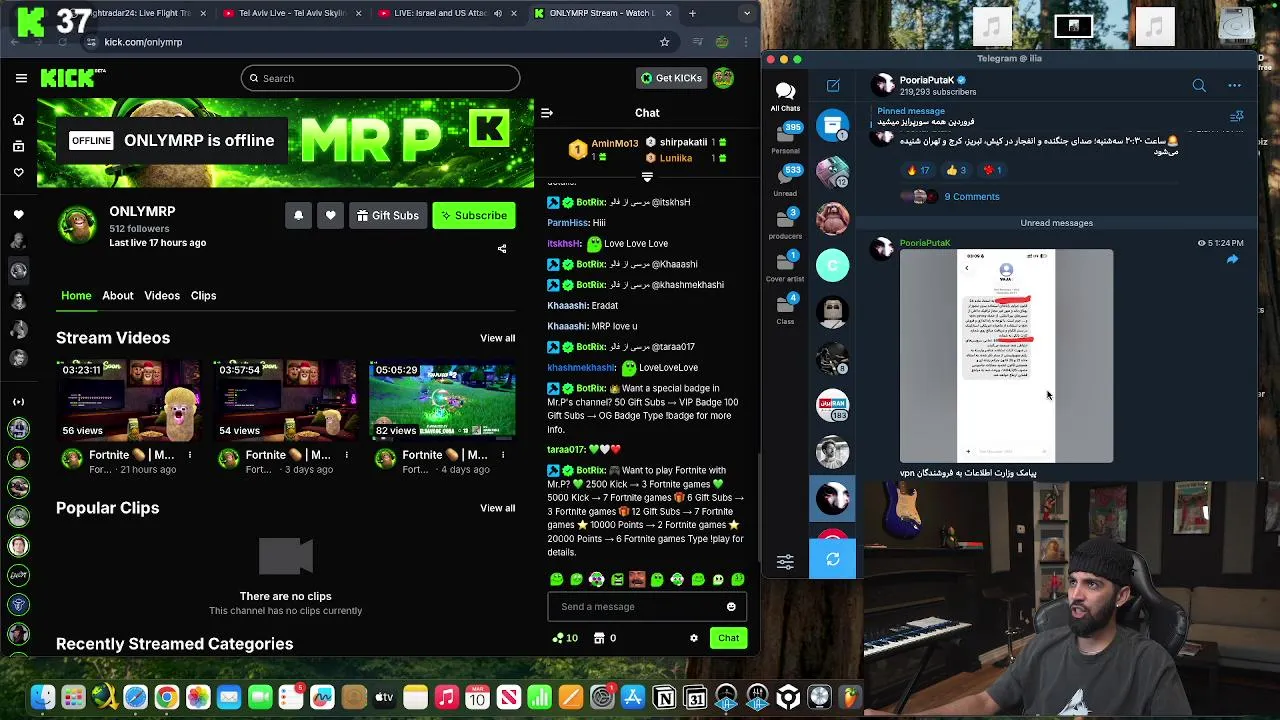Open the emoji picker in chat input
This screenshot has height=720, width=1280.
[731, 606]
